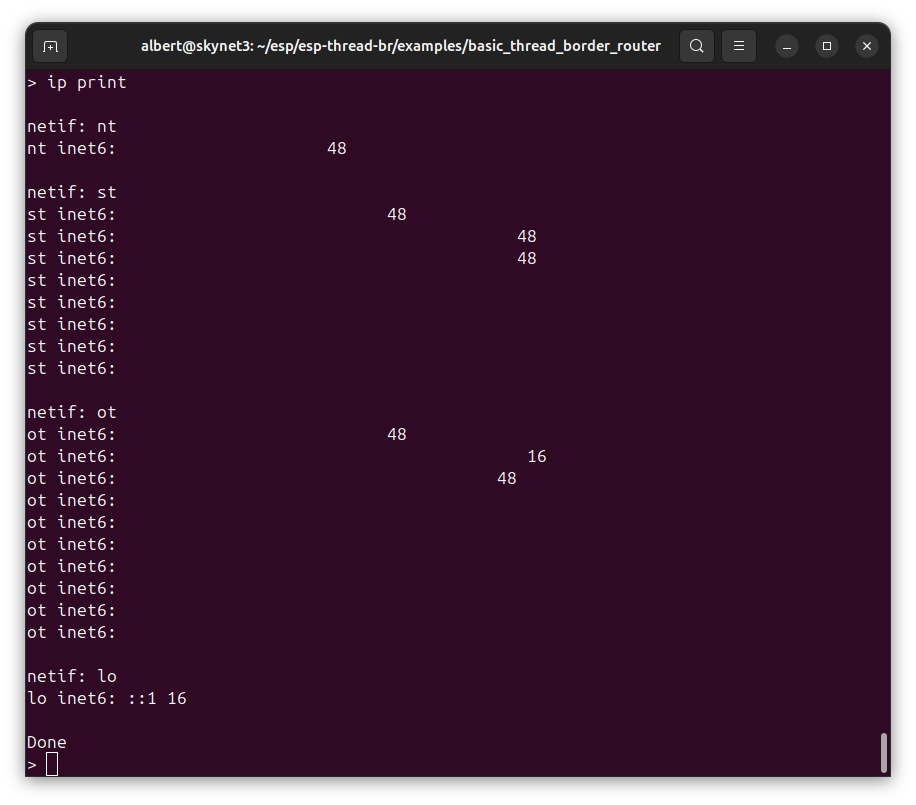916x805 pixels.
Task: Click the 'netif: st' line
Action: click(72, 192)
